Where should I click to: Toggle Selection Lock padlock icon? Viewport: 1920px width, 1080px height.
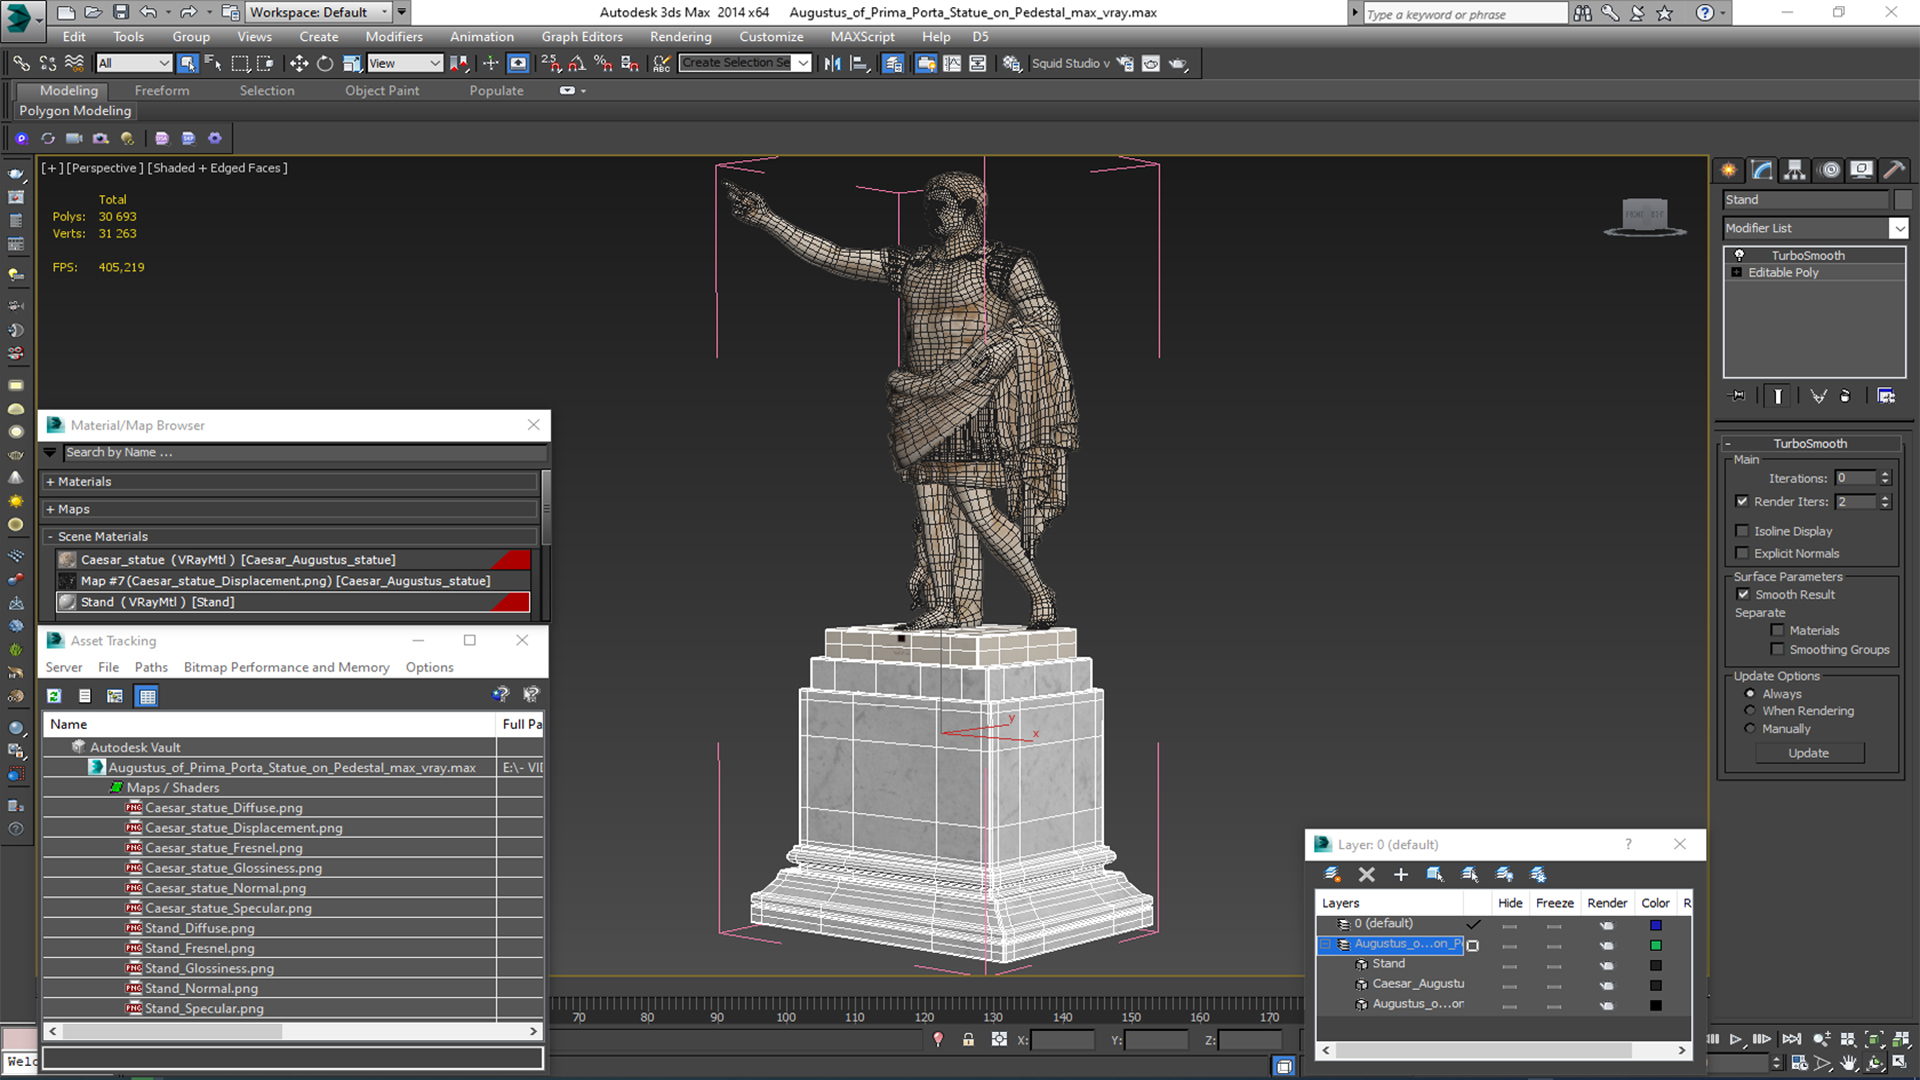pos(968,1040)
